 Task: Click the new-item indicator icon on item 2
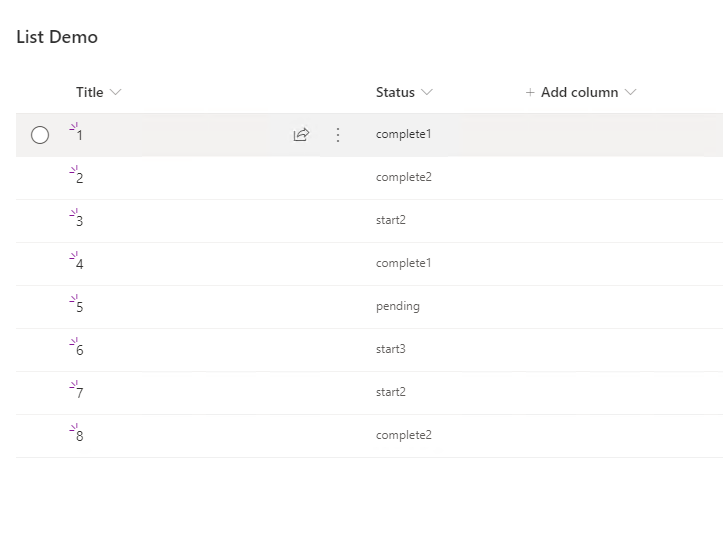pos(73,170)
